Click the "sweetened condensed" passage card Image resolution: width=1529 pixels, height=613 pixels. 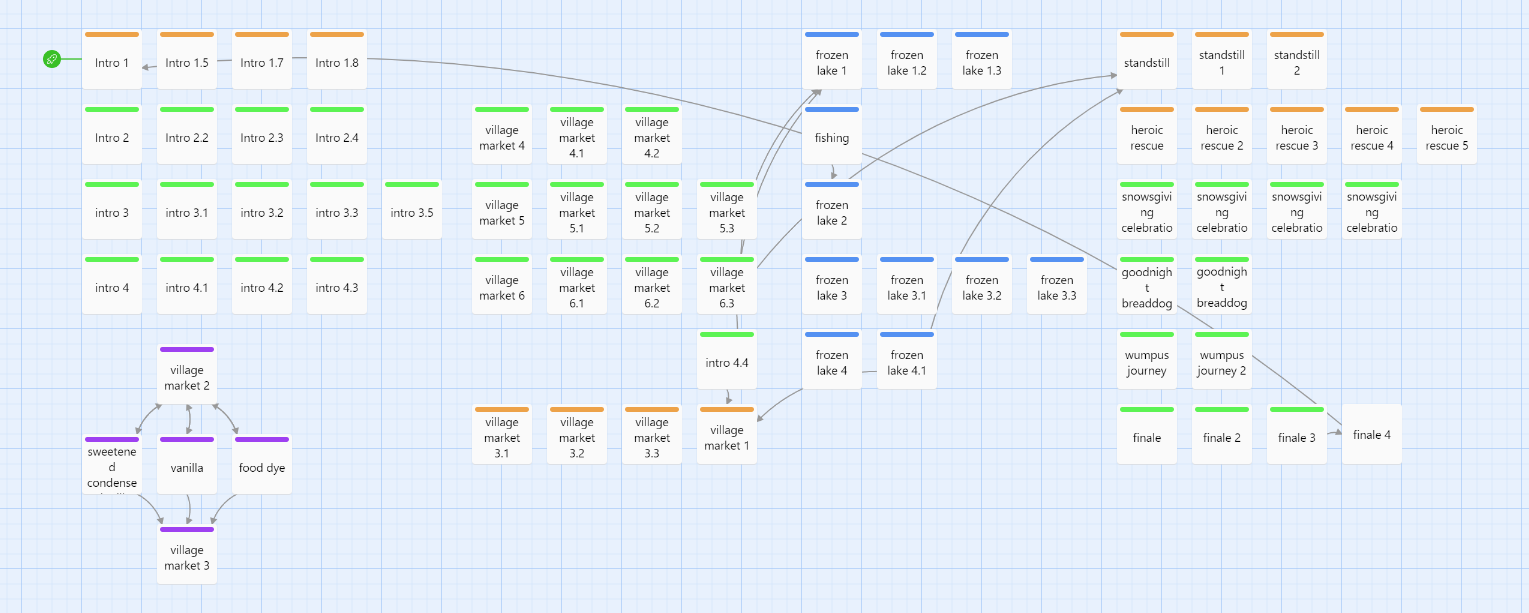[x=112, y=465]
